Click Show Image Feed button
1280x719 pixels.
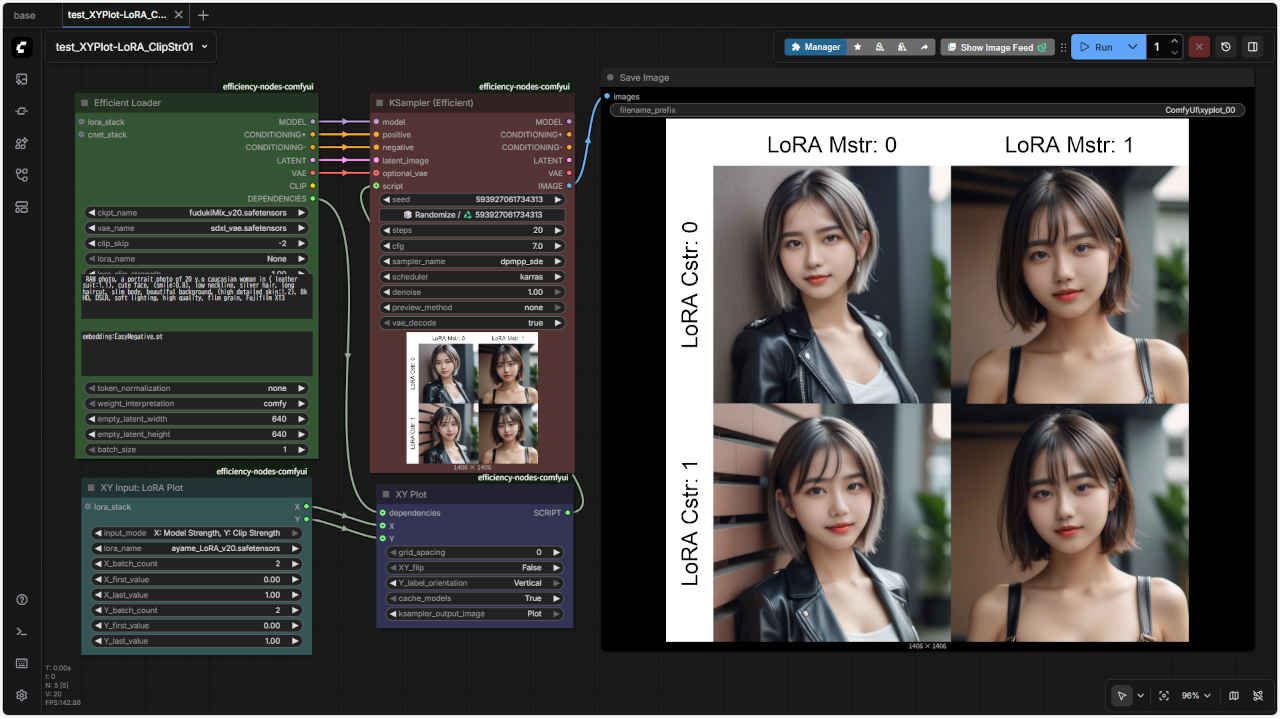point(996,47)
